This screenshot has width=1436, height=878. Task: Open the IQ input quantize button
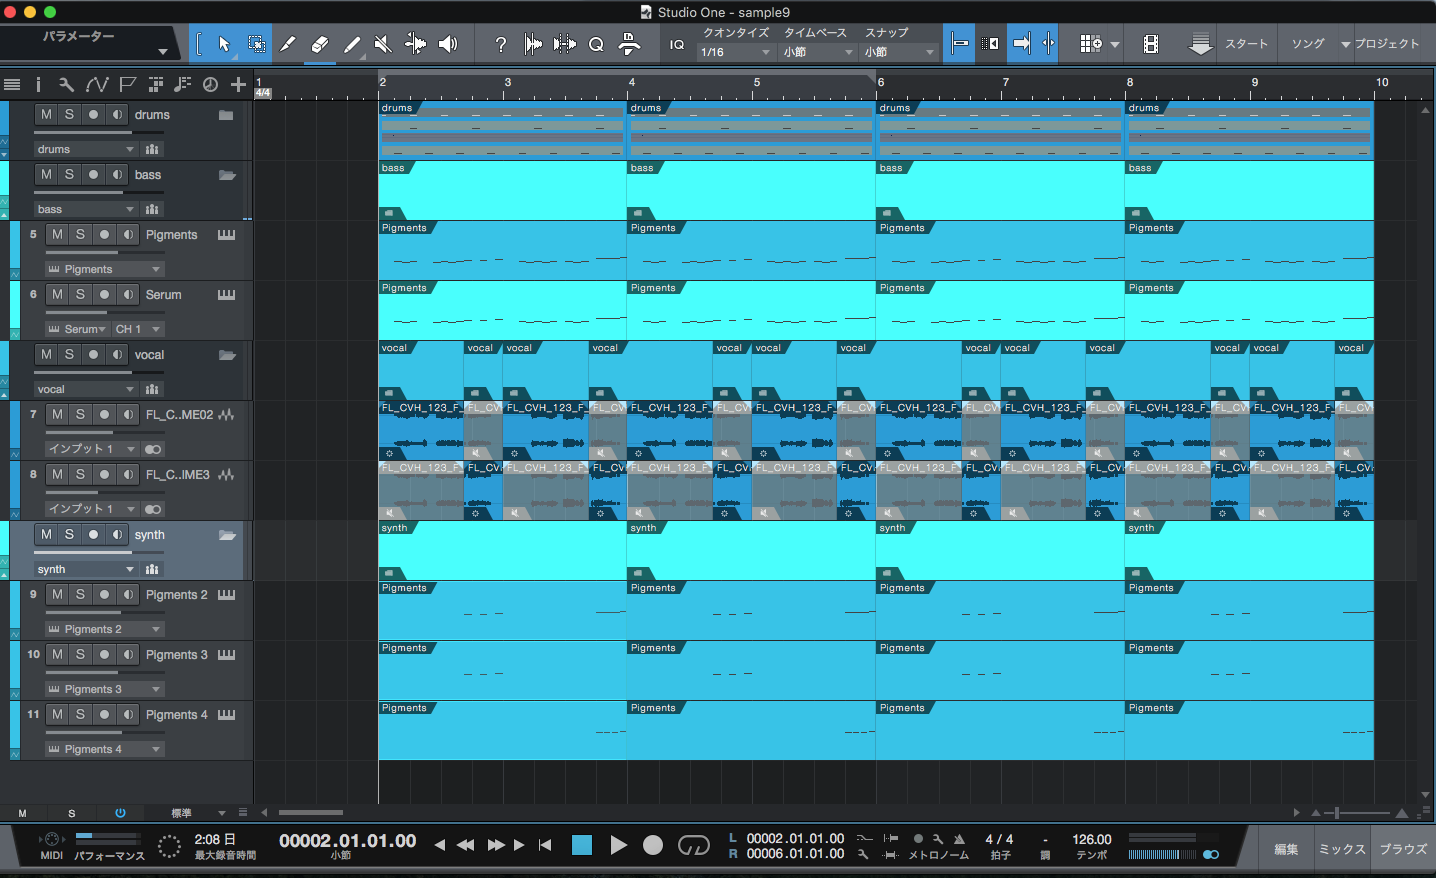677,44
